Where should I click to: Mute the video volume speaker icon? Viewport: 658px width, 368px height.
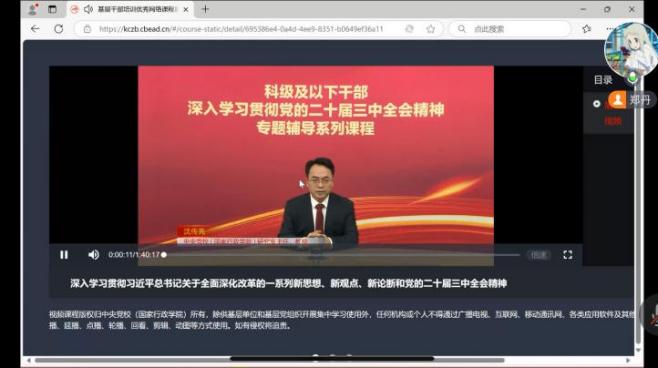coord(94,255)
